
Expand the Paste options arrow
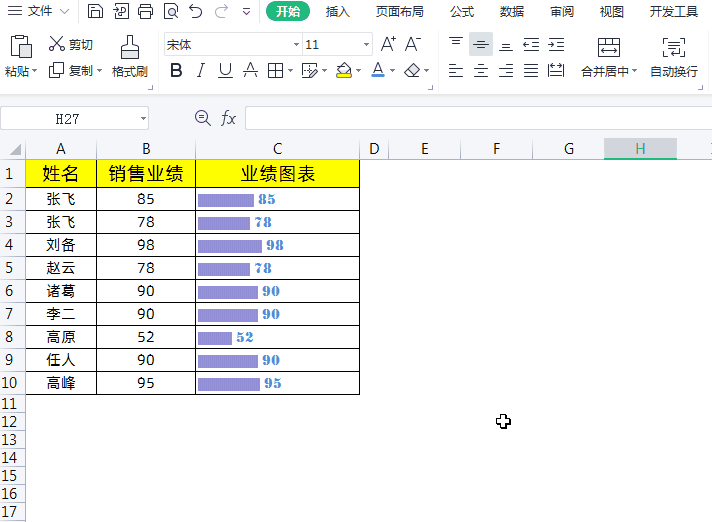pos(35,71)
